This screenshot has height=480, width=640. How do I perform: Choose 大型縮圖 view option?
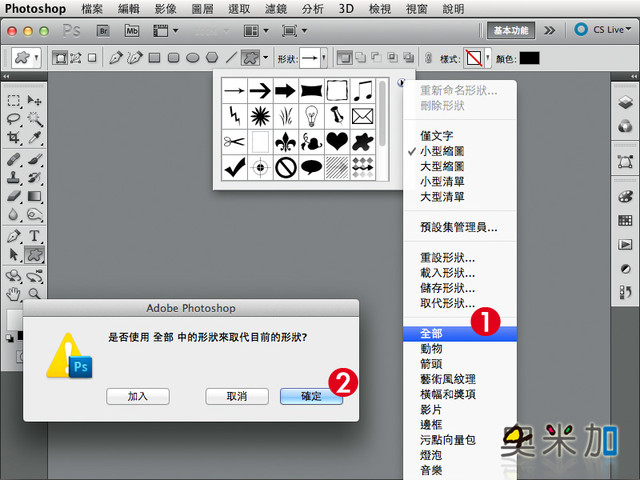coord(460,166)
